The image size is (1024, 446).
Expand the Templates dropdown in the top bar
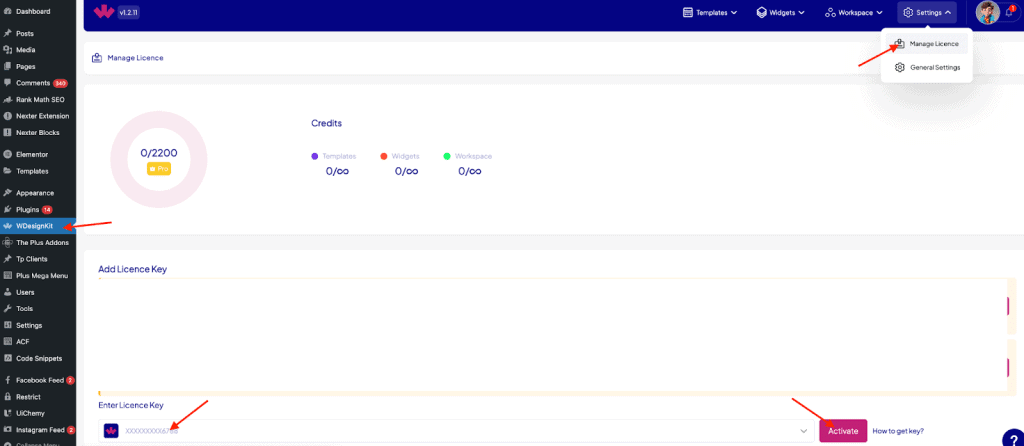click(x=710, y=13)
